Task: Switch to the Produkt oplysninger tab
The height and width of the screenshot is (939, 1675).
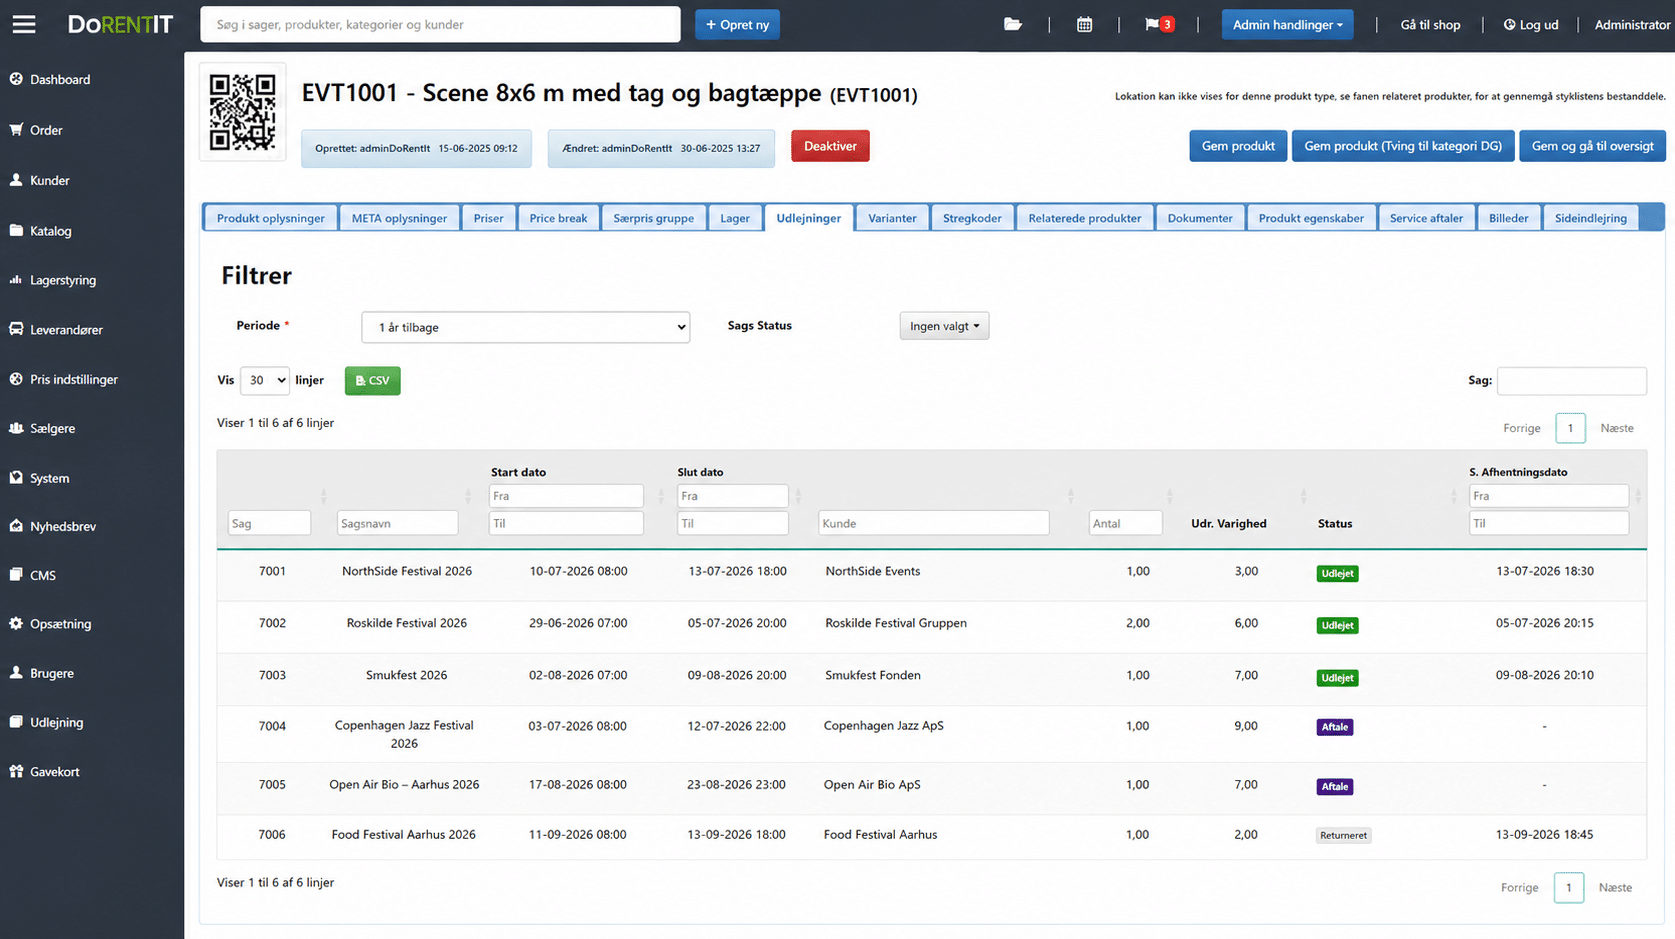Action: (x=271, y=218)
